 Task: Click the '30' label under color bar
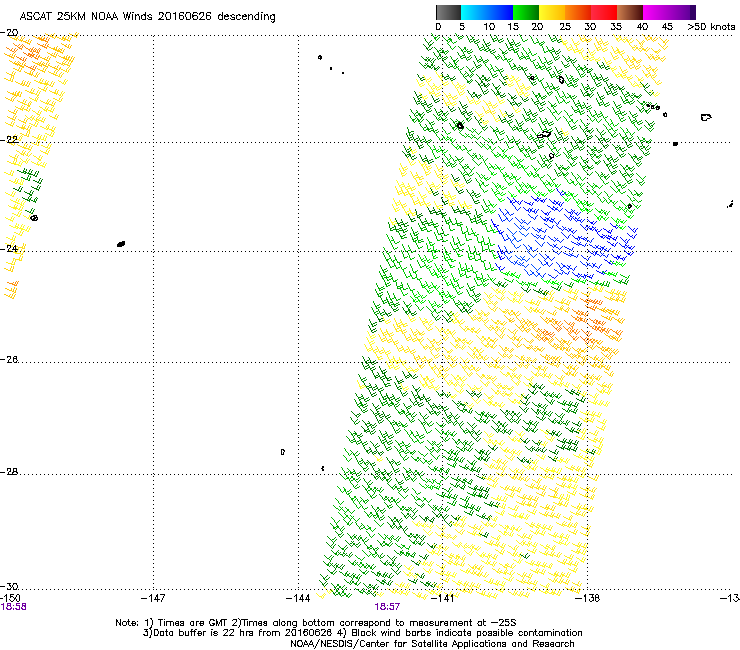pyautogui.click(x=590, y=27)
